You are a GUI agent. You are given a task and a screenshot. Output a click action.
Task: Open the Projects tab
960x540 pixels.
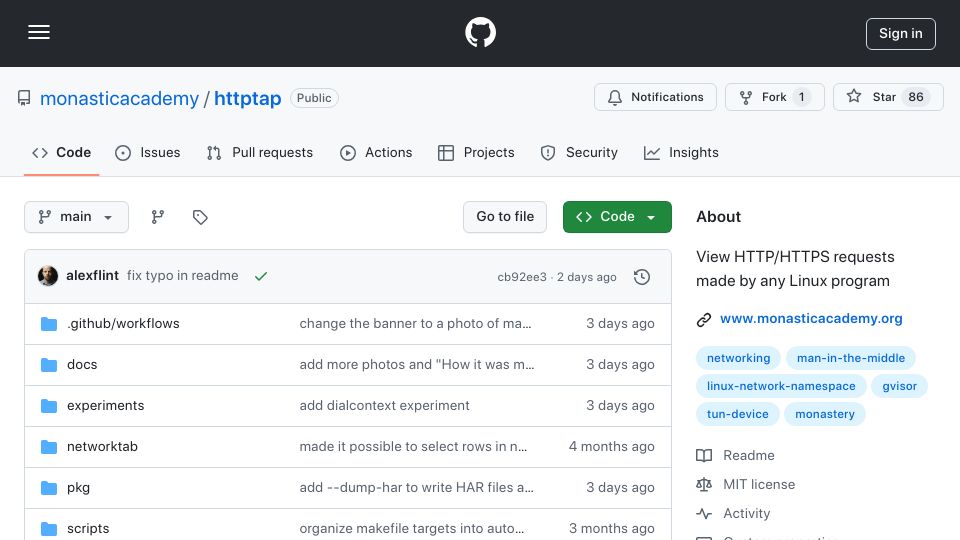click(476, 152)
